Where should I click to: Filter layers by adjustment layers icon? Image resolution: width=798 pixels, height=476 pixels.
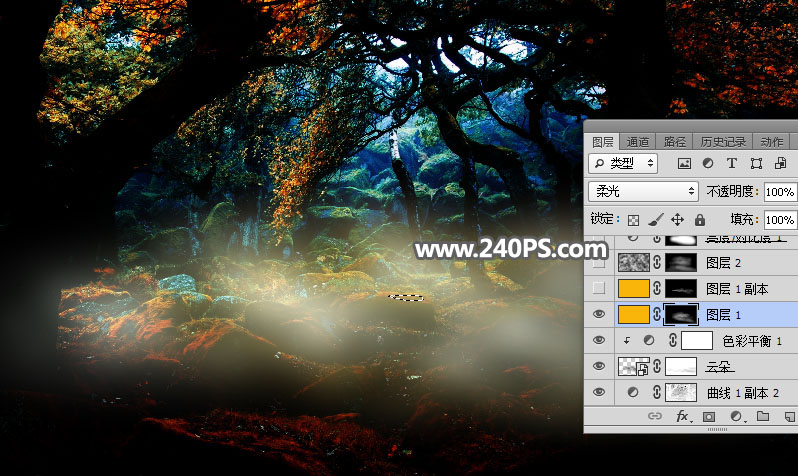(x=708, y=163)
